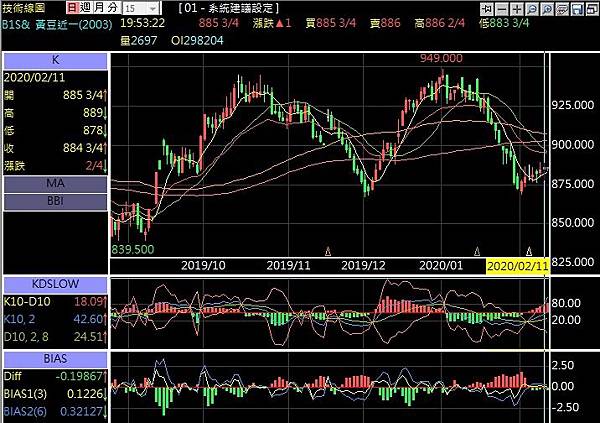Click the K10-D10 18.09 value row
The height and width of the screenshot is (423, 600).
point(55,302)
